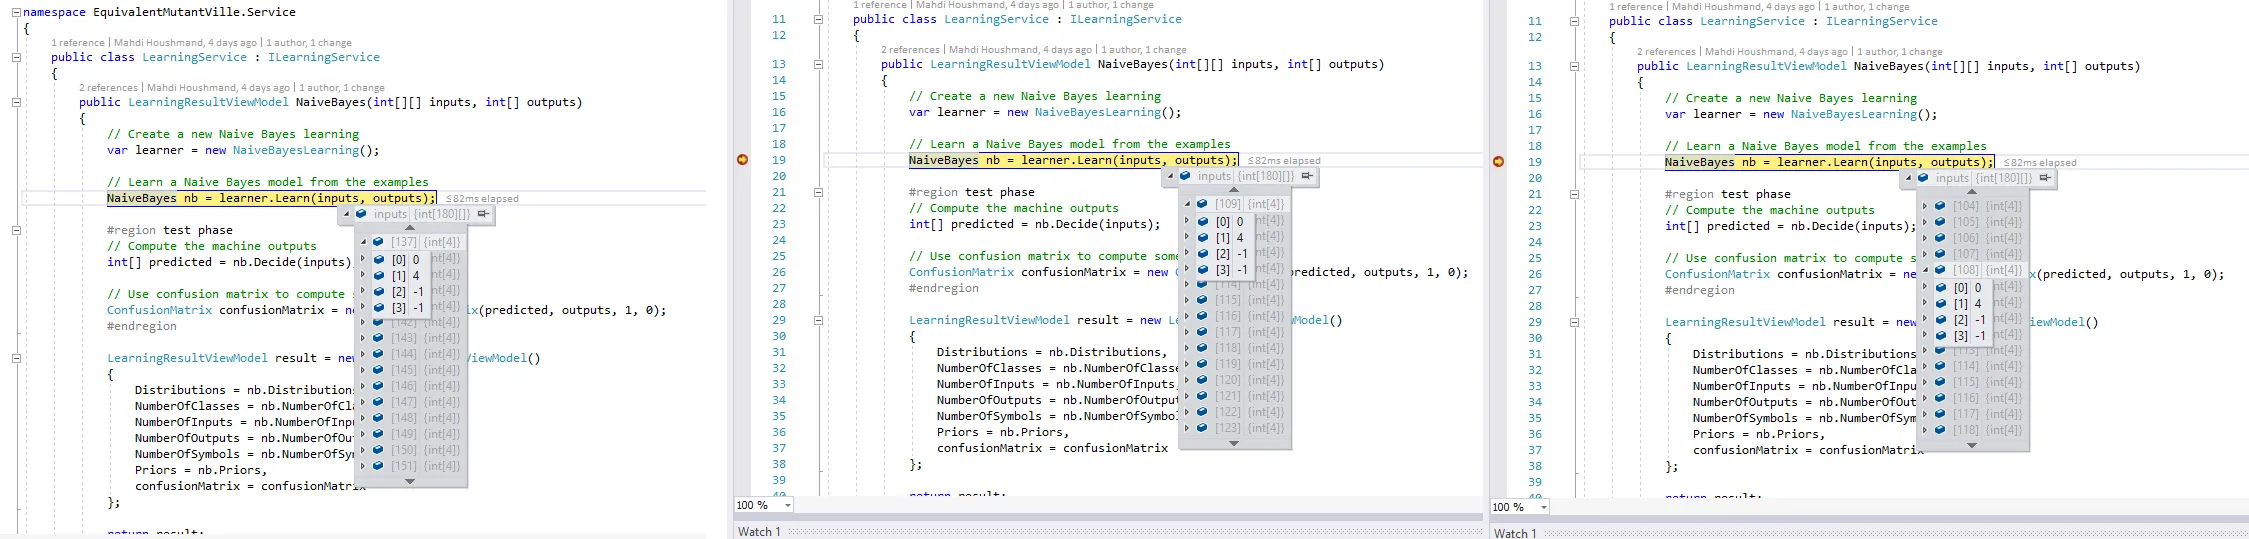Click the down scroll arrow in the middle datatip list
The image size is (2249, 539).
tap(1234, 443)
